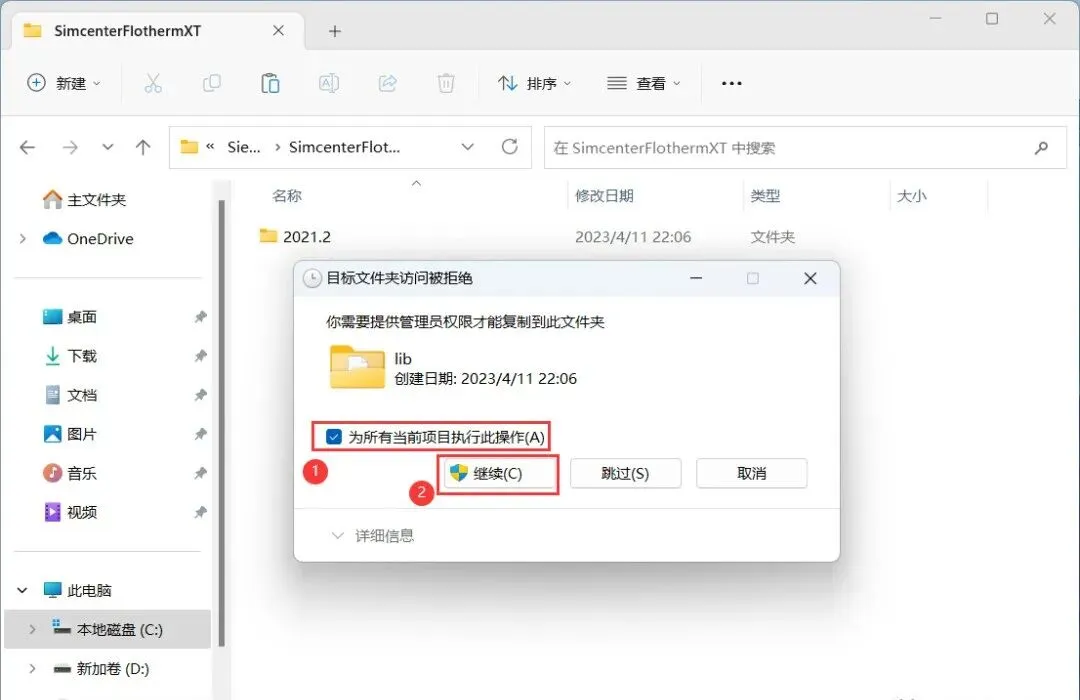The height and width of the screenshot is (700, 1080).
Task: Unpin 图片 with its pin icon
Action: [200, 434]
